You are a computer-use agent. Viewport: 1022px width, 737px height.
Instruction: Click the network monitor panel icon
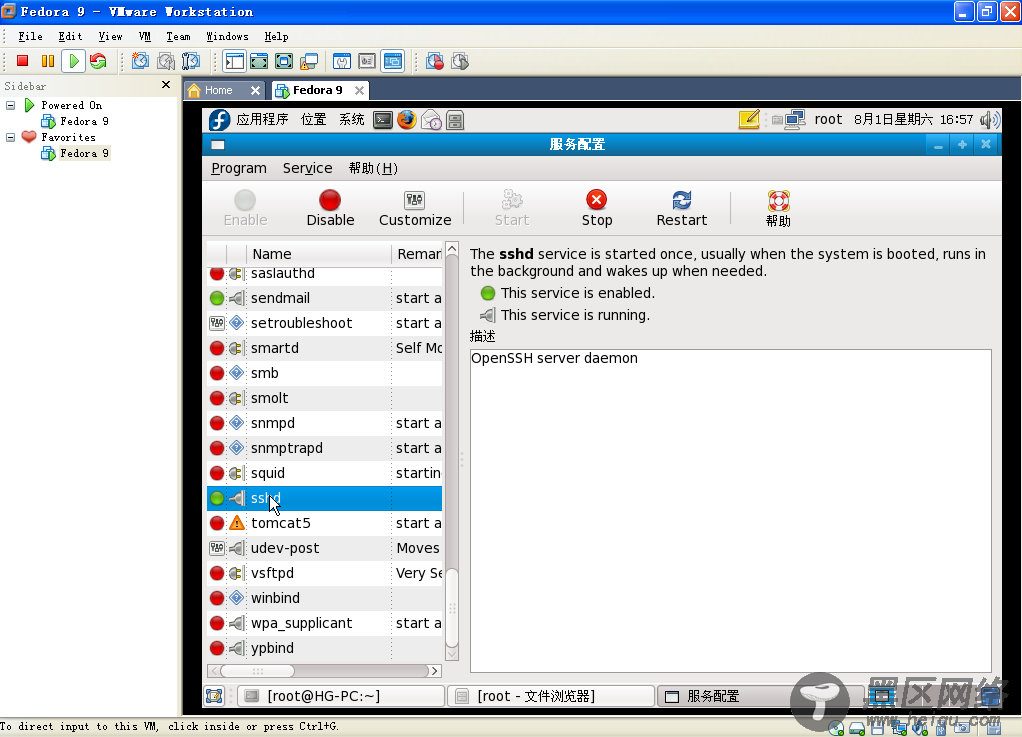tap(795, 119)
